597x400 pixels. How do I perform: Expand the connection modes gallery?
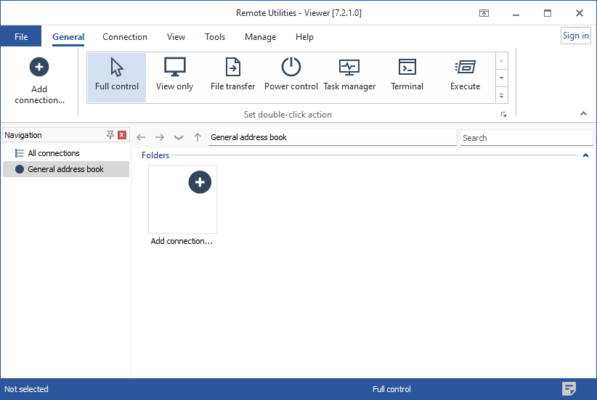[x=501, y=96]
